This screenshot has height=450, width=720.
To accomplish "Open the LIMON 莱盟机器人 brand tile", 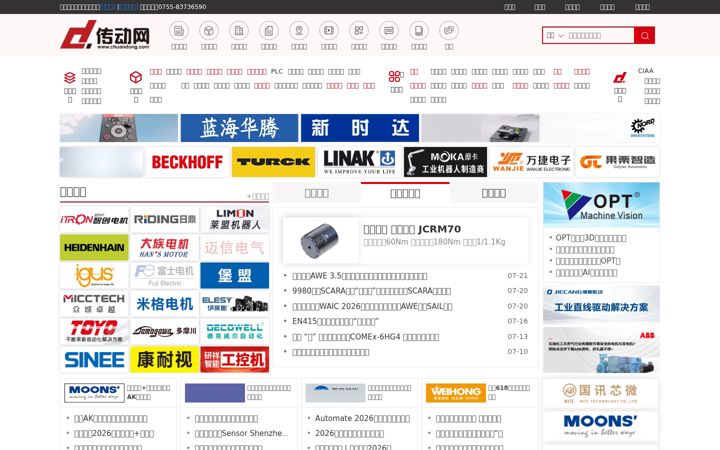I will [235, 219].
